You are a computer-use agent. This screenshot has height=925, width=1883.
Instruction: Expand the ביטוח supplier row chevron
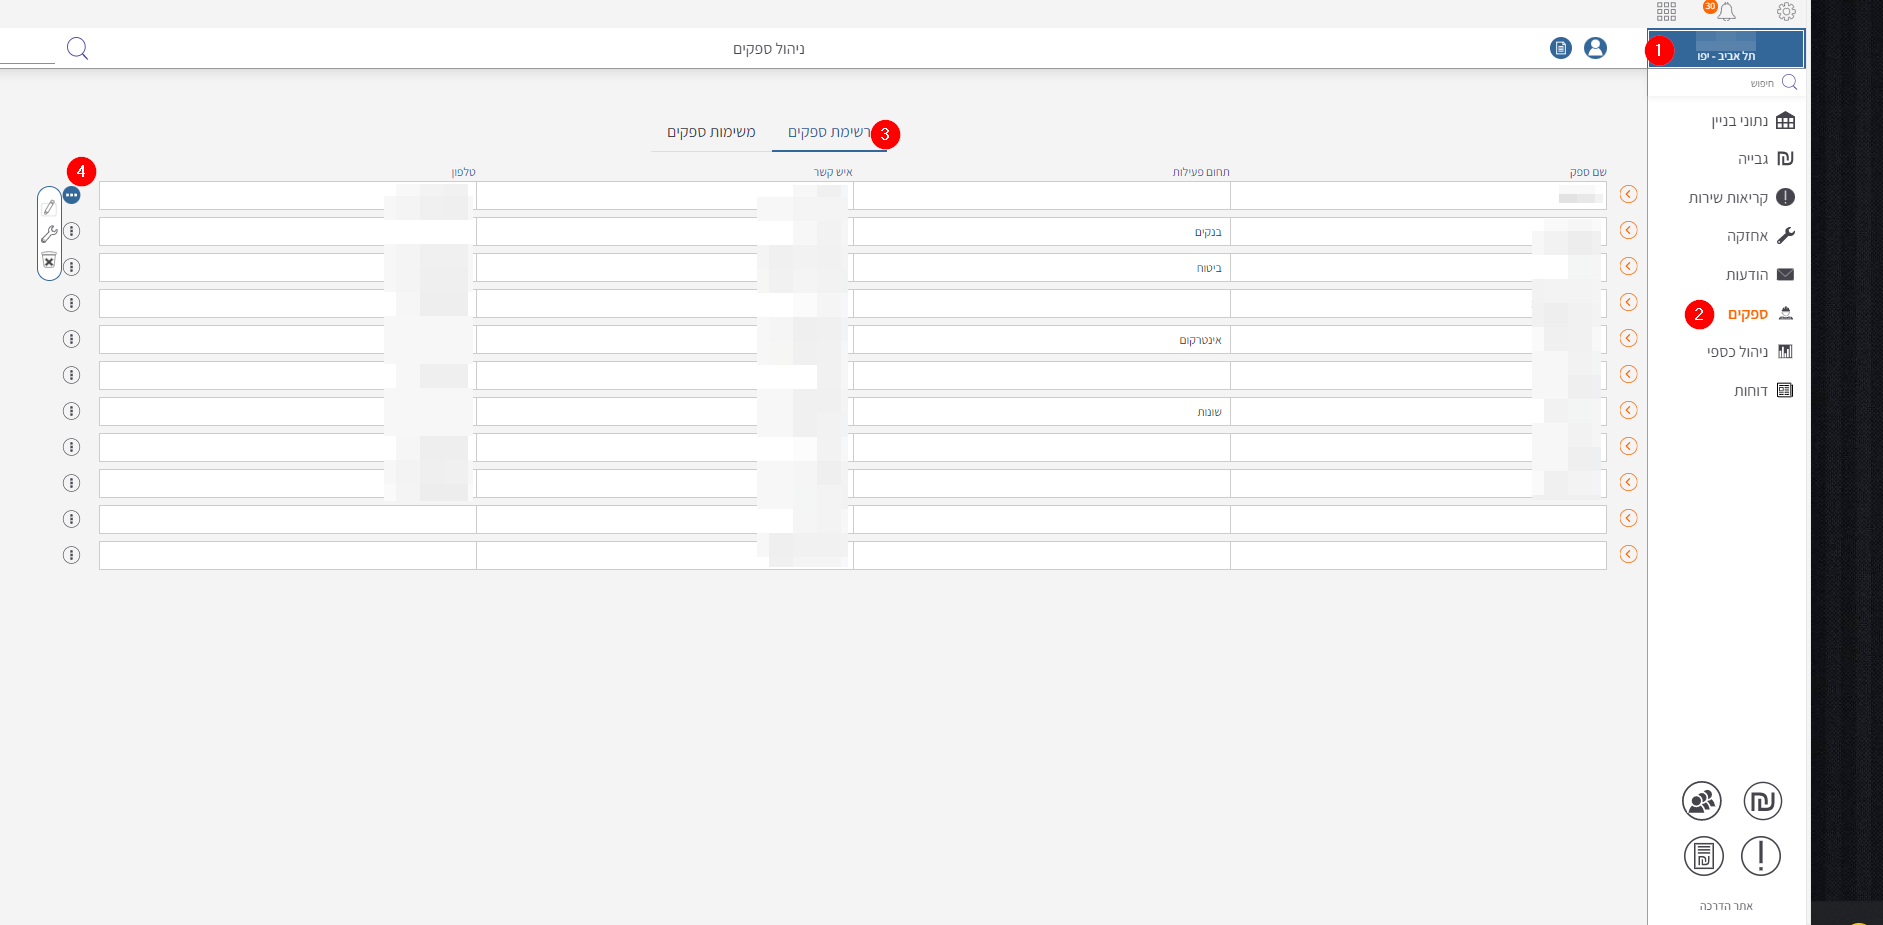[1628, 267]
